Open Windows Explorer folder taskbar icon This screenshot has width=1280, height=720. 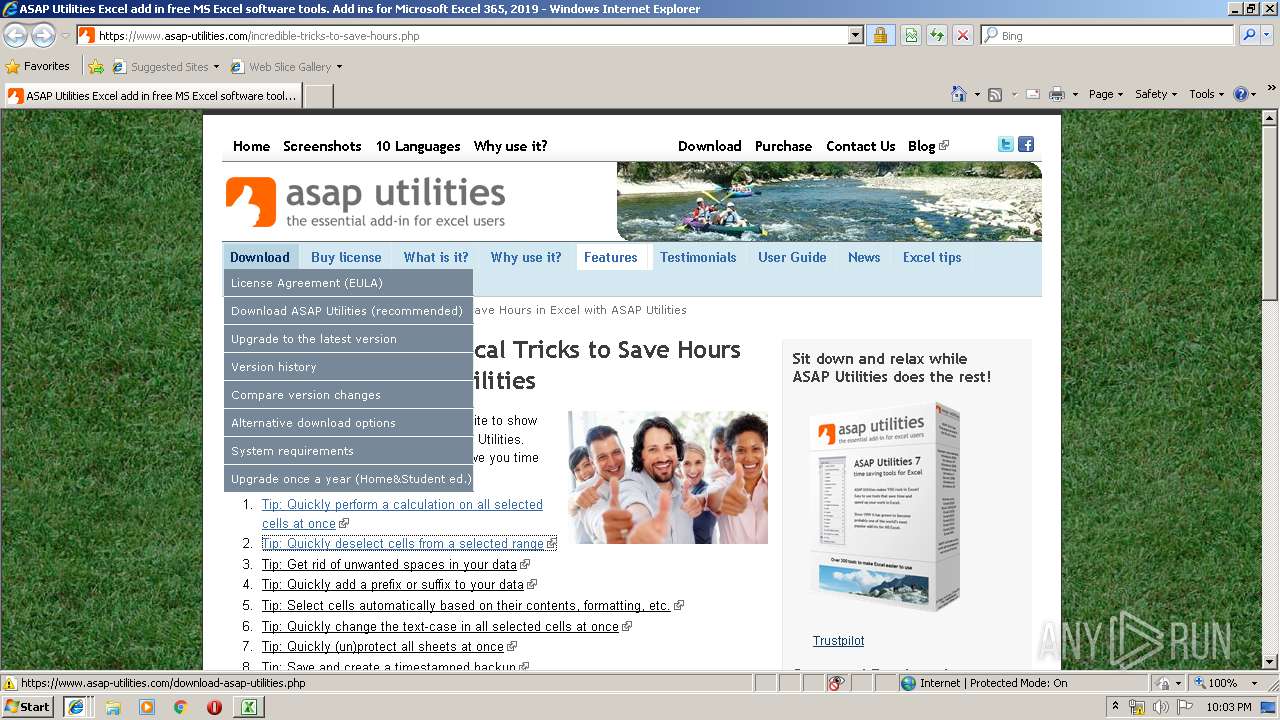112,706
